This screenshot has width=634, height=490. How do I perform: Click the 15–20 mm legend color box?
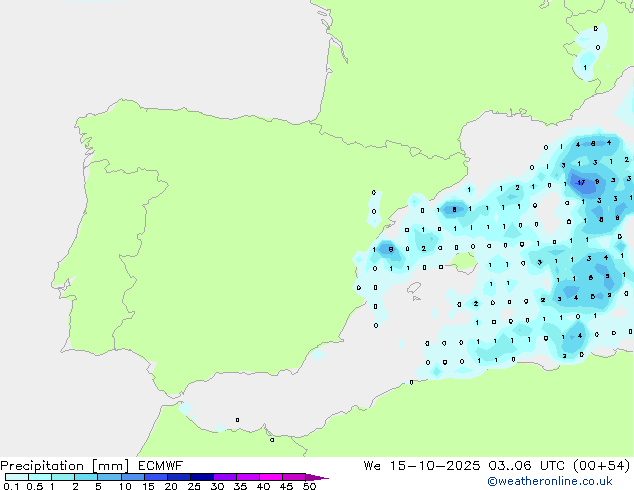[156, 477]
